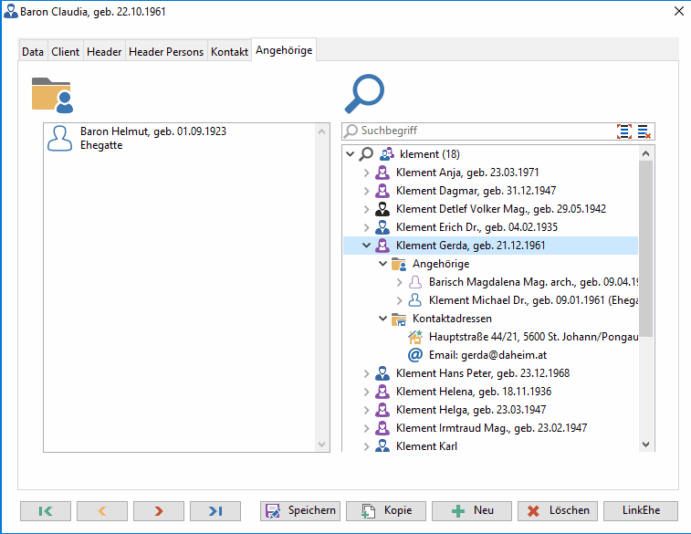Click the large magnifier search icon
The width and height of the screenshot is (691, 534).
[364, 94]
